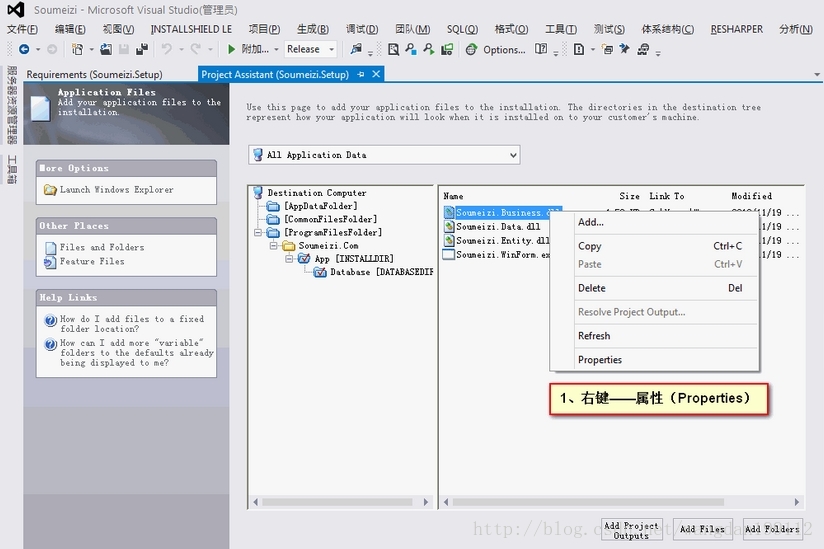Open the New Project dropdown arrow
This screenshot has width=824, height=549.
[91, 50]
